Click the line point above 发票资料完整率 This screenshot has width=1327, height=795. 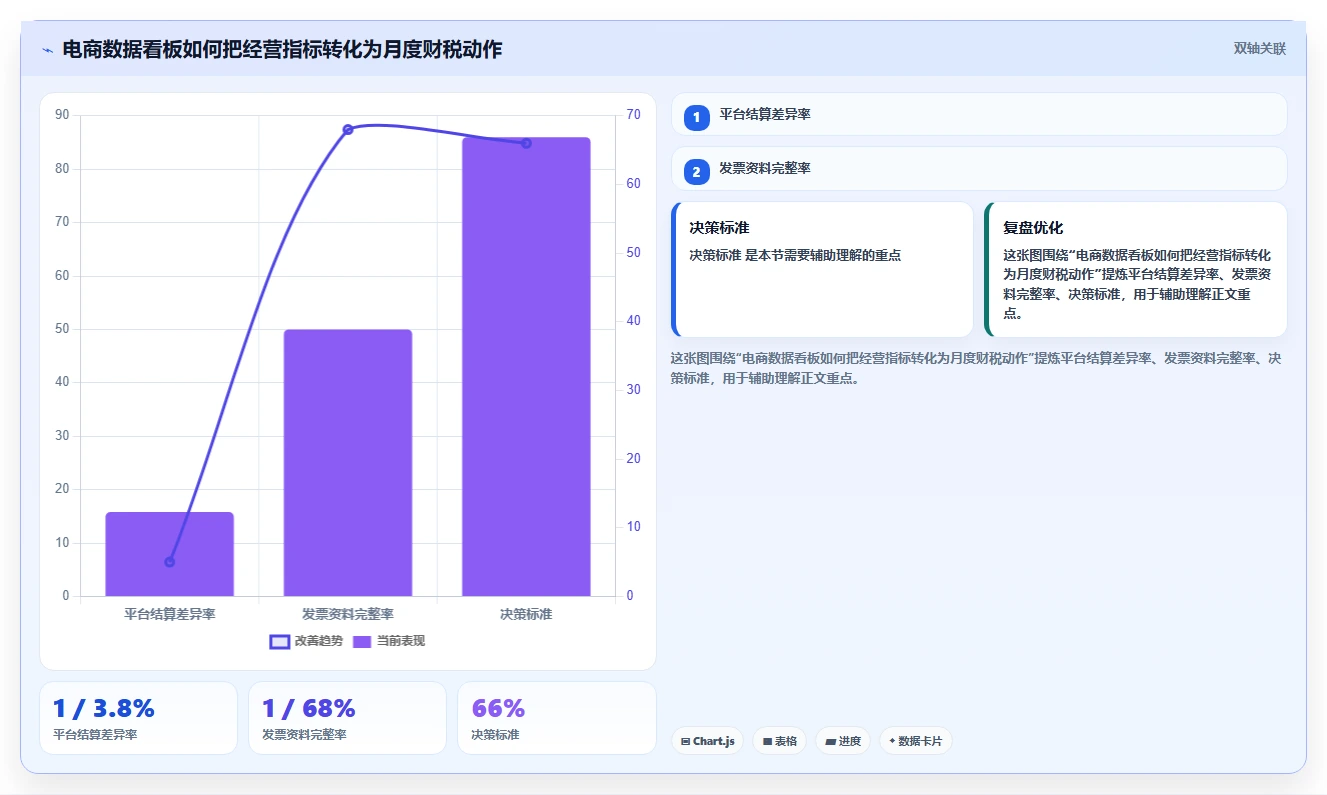[348, 129]
